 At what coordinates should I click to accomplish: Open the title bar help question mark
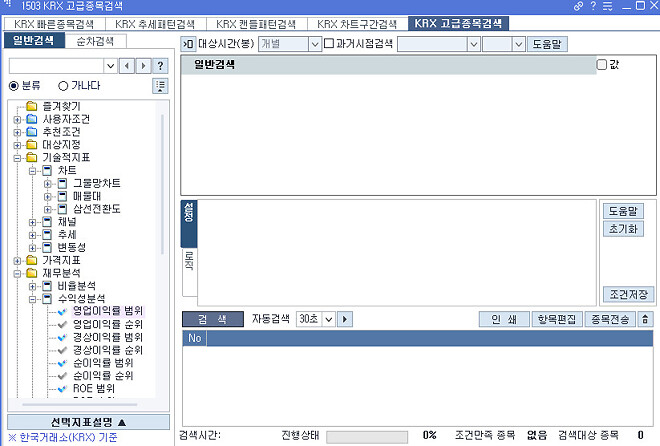(x=593, y=6)
